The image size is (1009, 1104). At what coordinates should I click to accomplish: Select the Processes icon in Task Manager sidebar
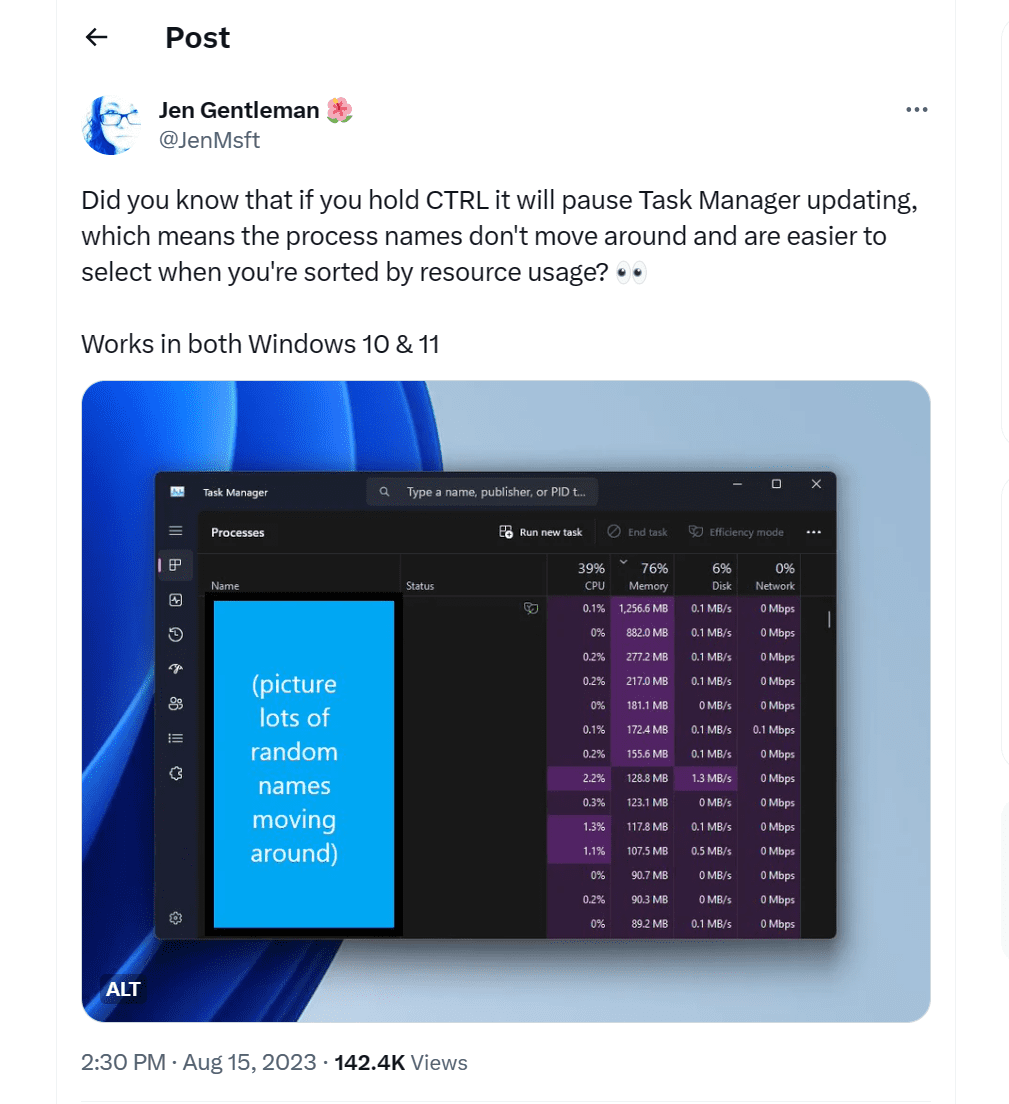176,565
